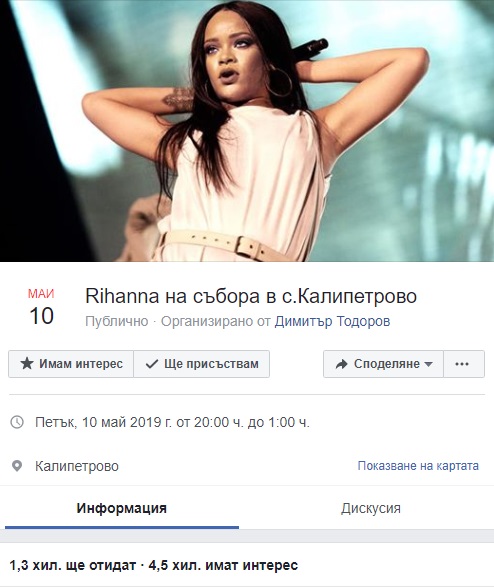Mark interest with the Имам интерес button
The width and height of the screenshot is (494, 587).
click(71, 364)
